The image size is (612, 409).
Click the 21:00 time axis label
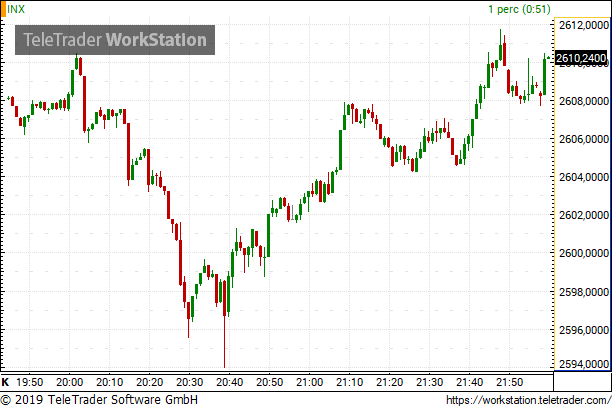[310, 382]
